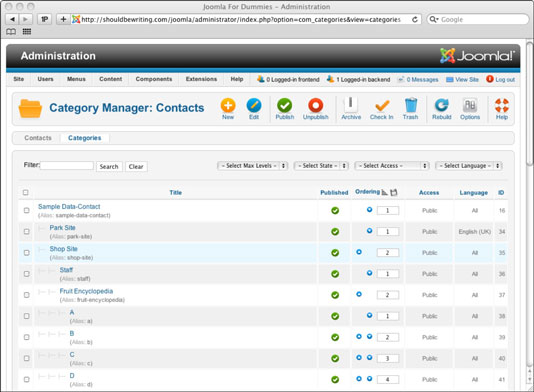The width and height of the screenshot is (534, 392).
Task: Click the Log out link
Action: click(501, 79)
